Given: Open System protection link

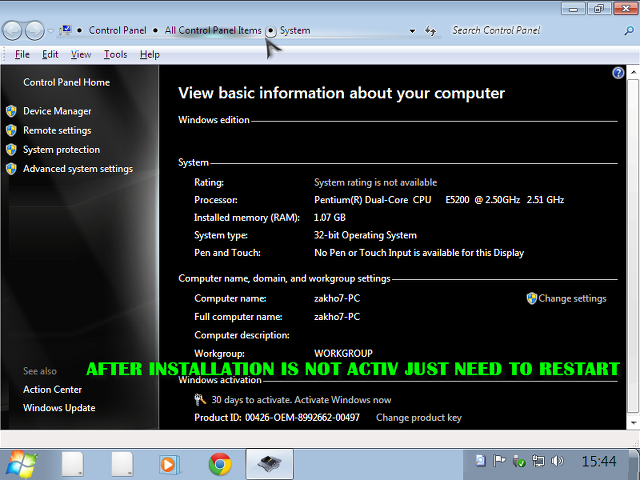Looking at the screenshot, I should 61,150.
